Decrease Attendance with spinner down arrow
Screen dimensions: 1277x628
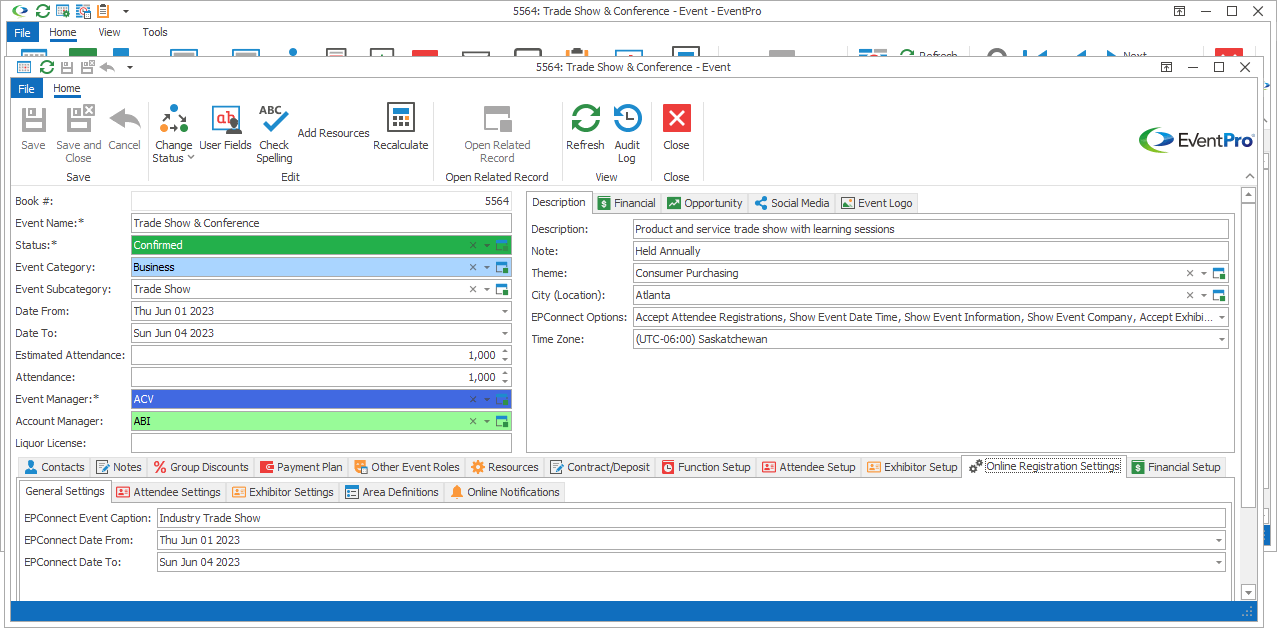(505, 382)
